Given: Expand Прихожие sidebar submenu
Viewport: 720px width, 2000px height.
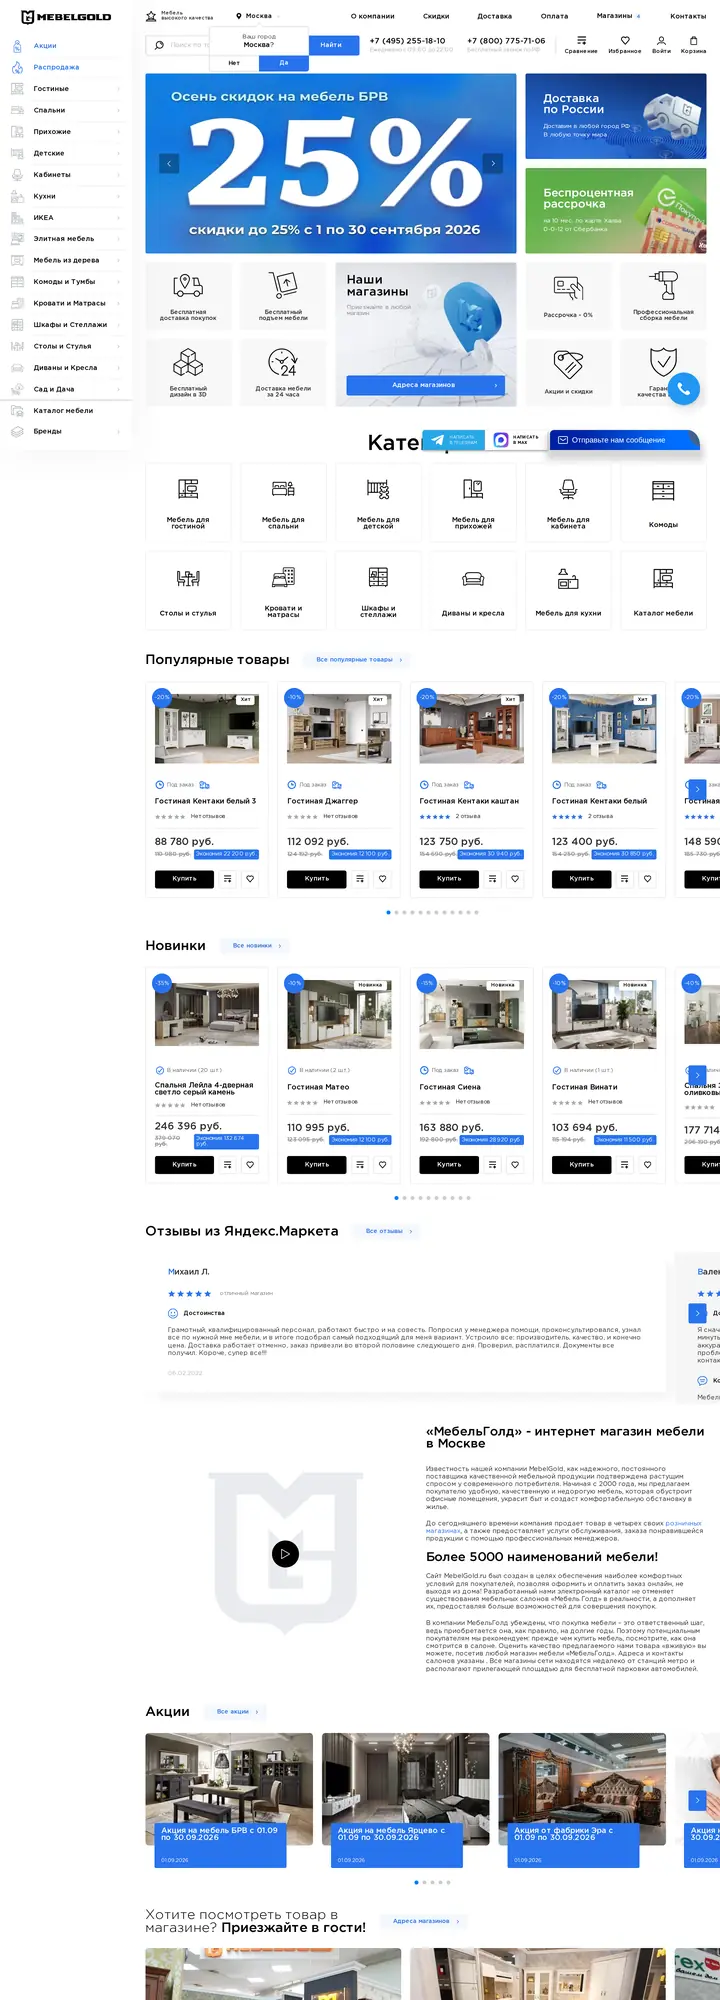Looking at the screenshot, I should tap(118, 132).
